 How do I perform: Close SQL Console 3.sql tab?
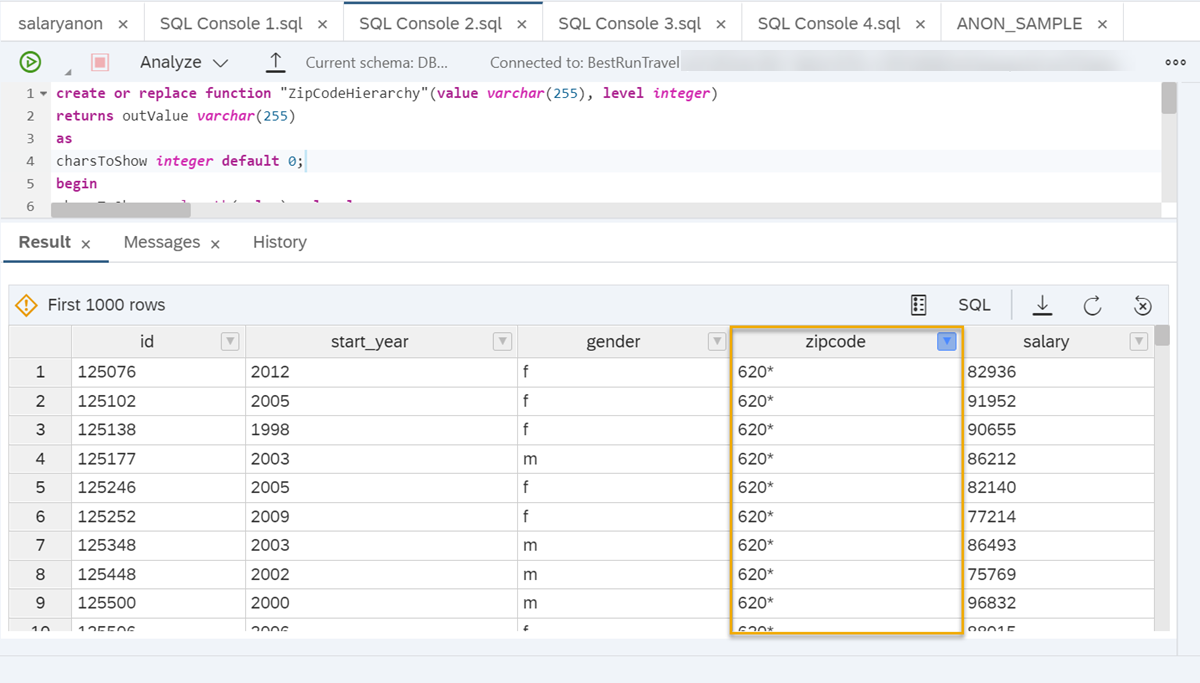[x=720, y=24]
